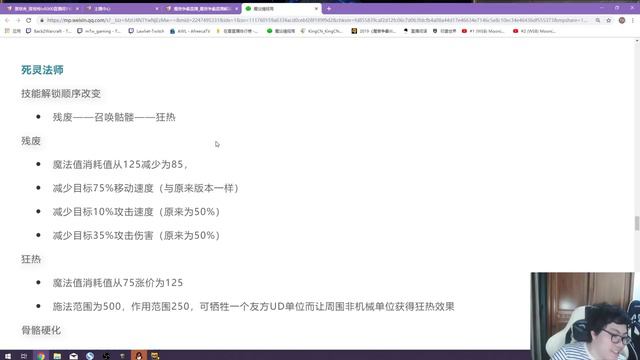Image resolution: width=640 pixels, height=360 pixels.
Task: Click the 残废 subheading
Action: [31, 141]
